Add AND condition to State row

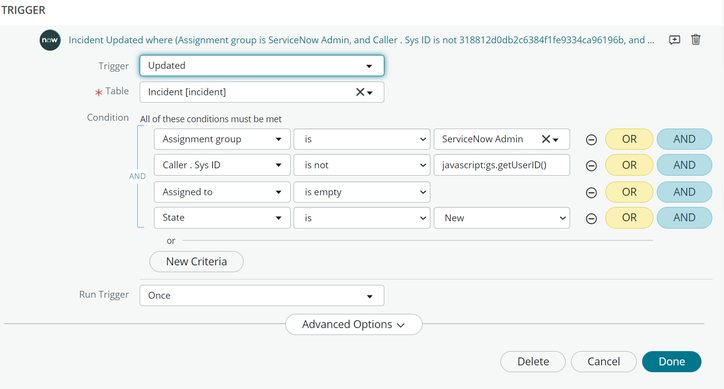(x=684, y=218)
